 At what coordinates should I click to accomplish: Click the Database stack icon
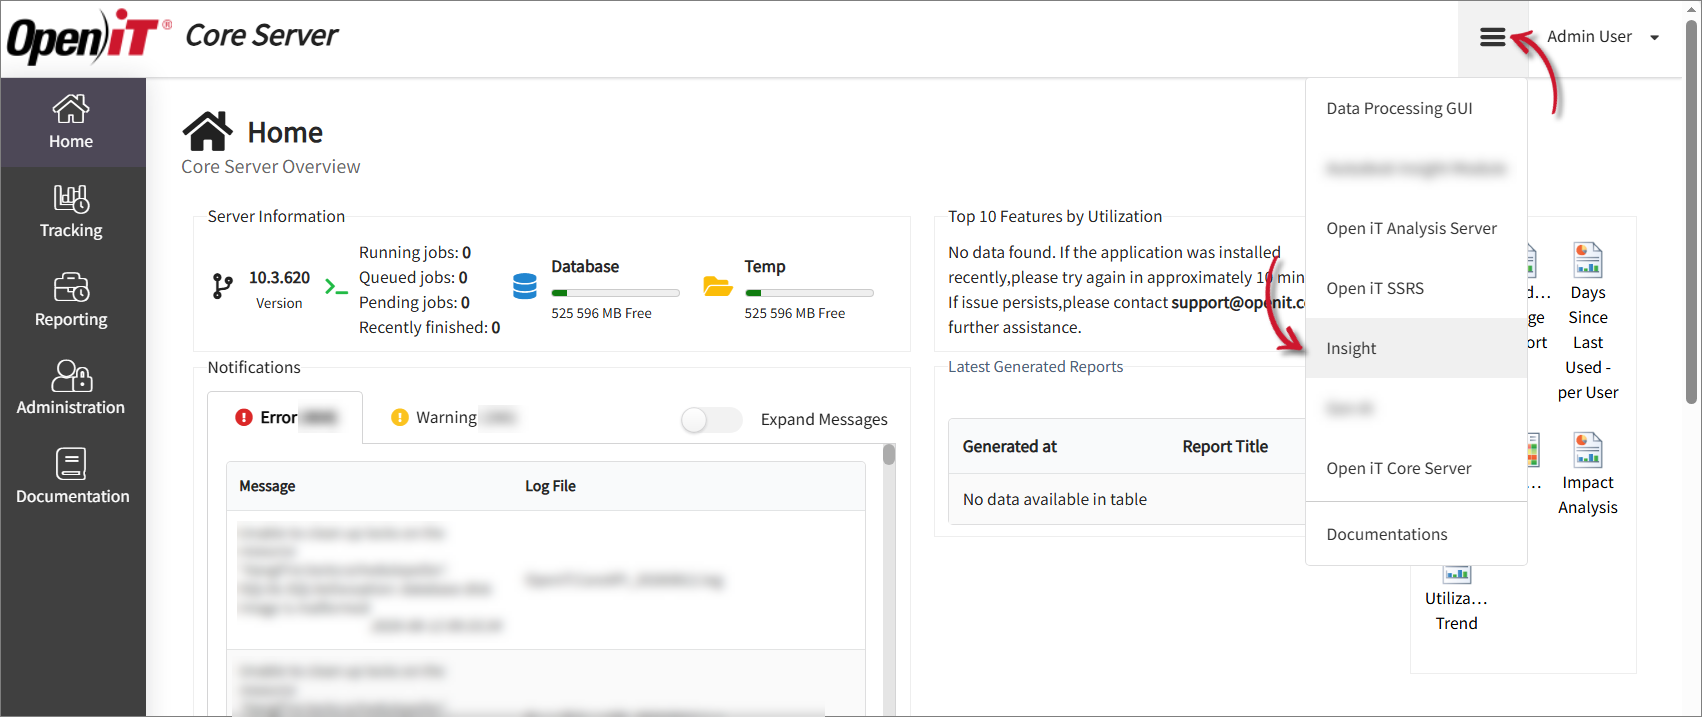click(x=525, y=287)
